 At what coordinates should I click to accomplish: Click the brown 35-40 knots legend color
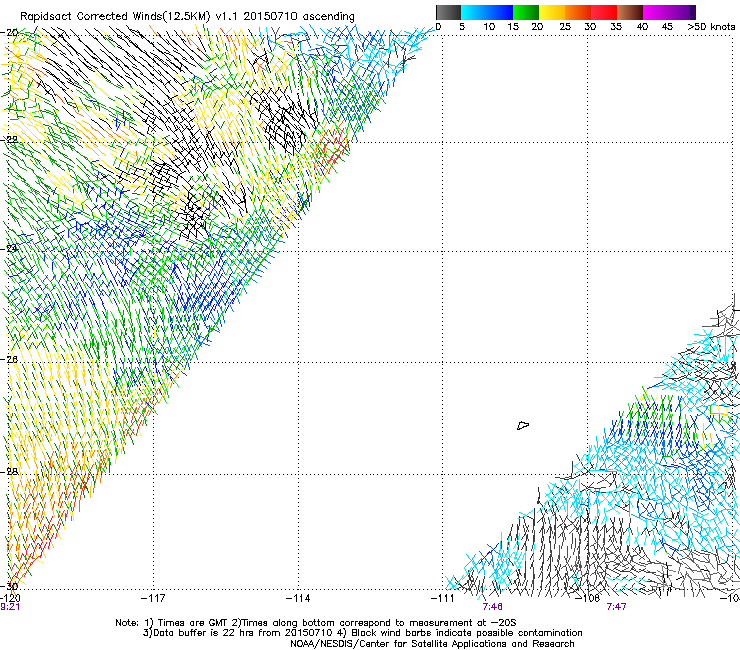click(630, 12)
